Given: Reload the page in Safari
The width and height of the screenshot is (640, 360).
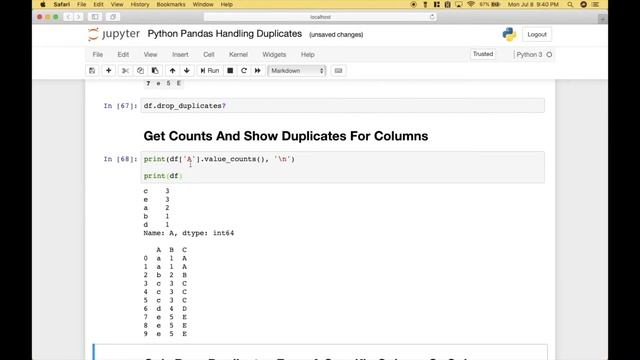Looking at the screenshot, I should coord(432,17).
